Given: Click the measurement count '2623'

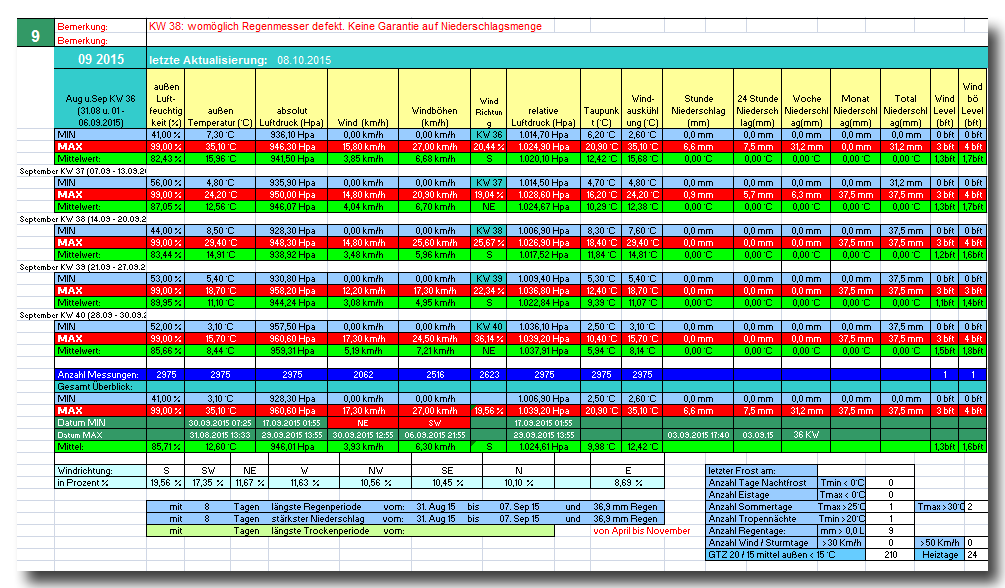Looking at the screenshot, I should [x=488, y=374].
